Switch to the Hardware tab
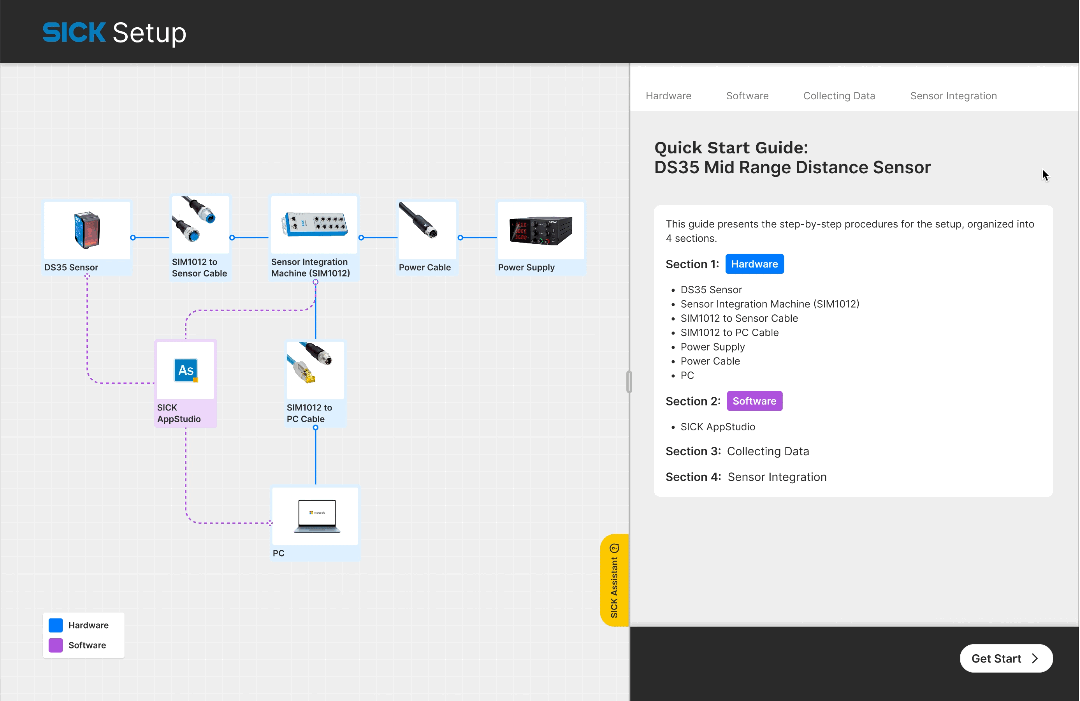Image resolution: width=1080 pixels, height=701 pixels. click(668, 96)
